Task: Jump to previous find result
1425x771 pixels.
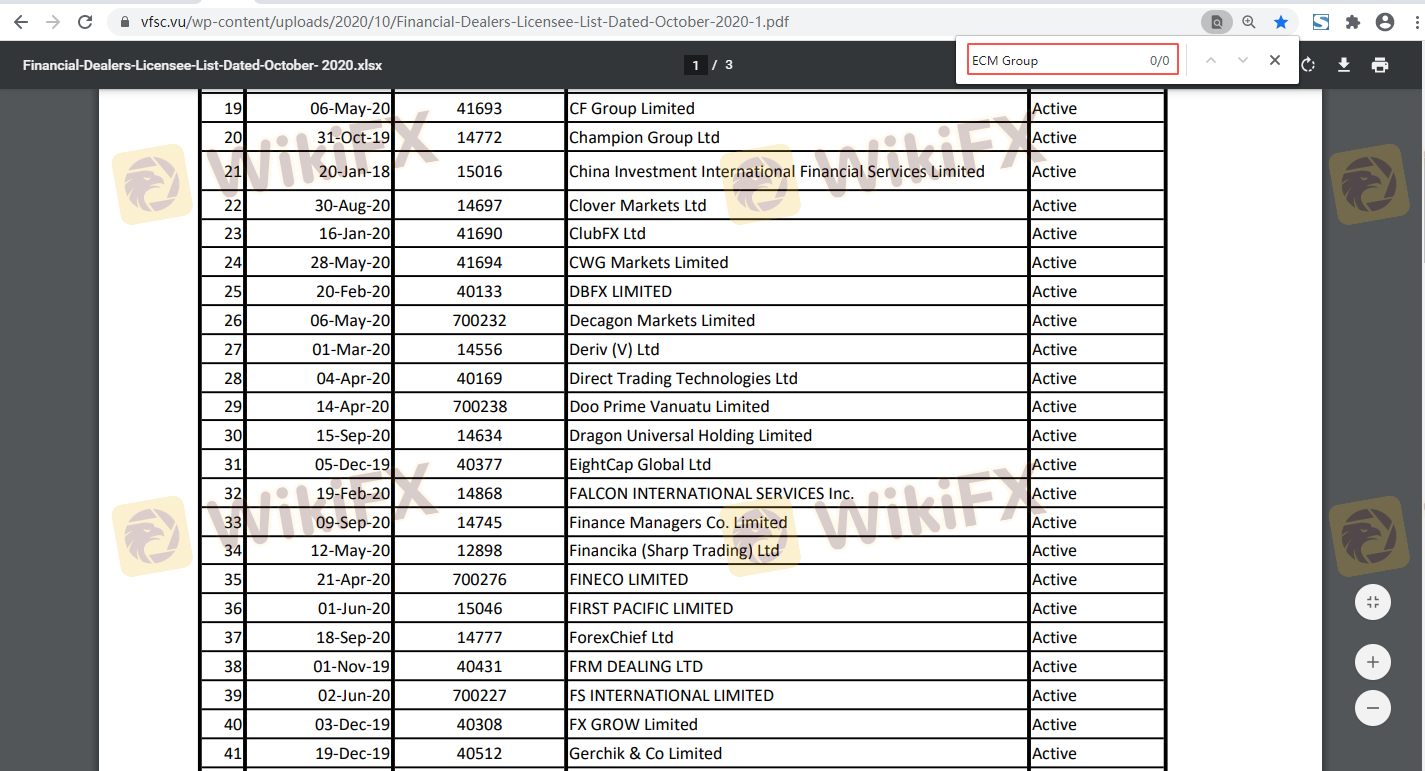Action: (1211, 60)
